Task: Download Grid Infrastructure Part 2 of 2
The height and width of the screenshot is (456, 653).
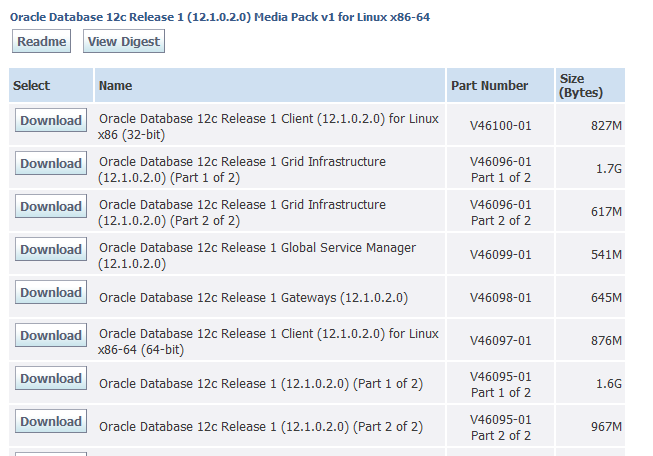Action: (51, 206)
